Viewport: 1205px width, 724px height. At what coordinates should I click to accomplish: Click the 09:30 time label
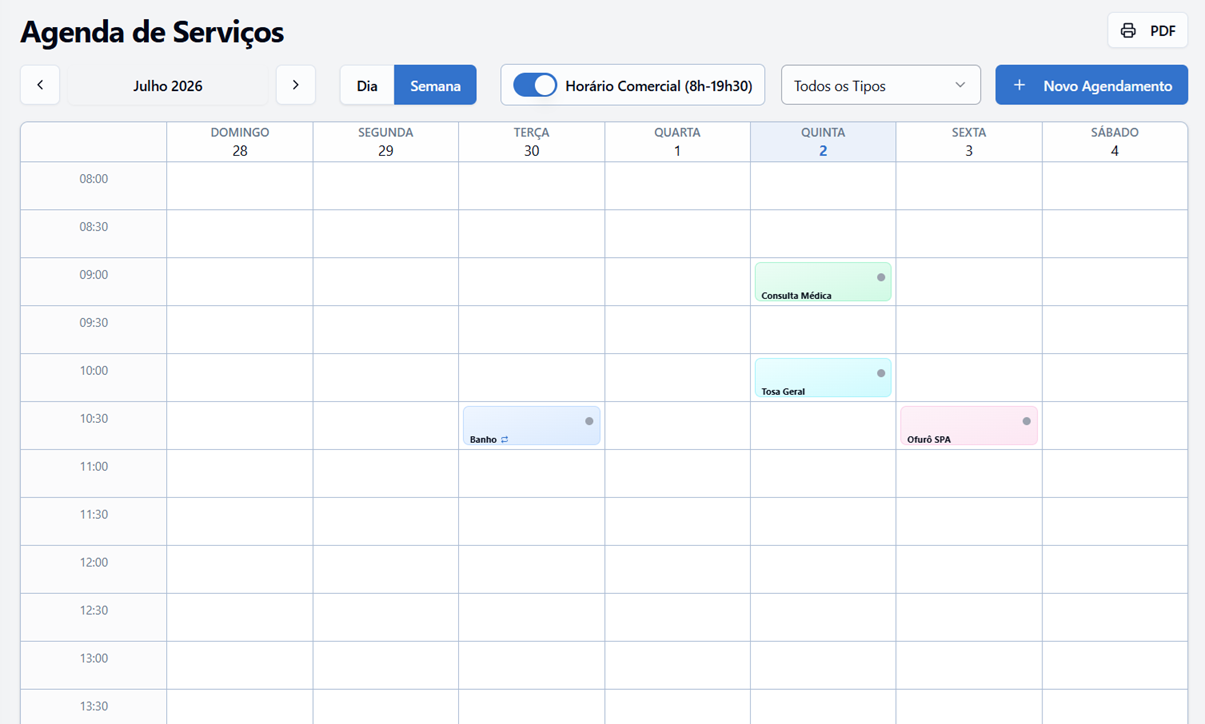click(x=94, y=323)
